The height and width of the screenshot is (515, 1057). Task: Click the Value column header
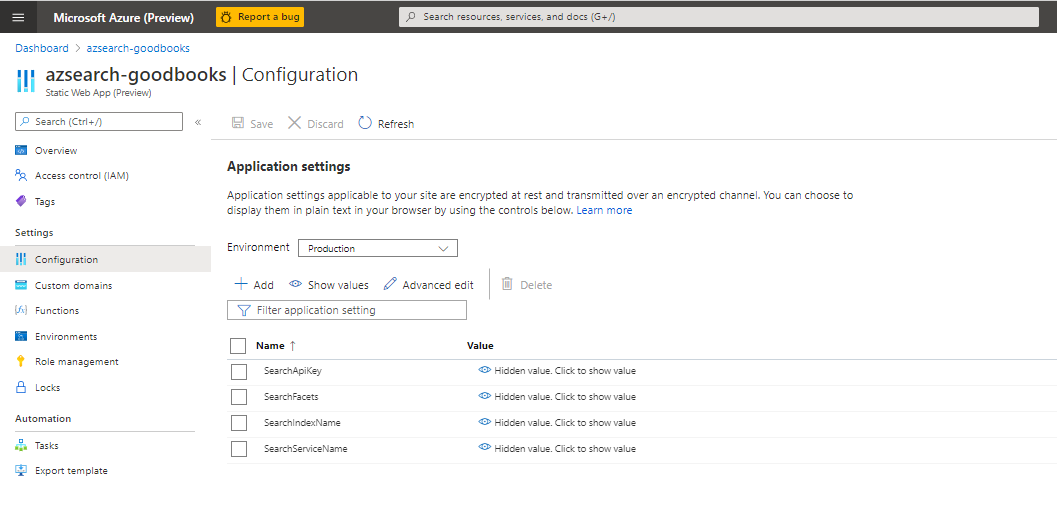coord(480,346)
